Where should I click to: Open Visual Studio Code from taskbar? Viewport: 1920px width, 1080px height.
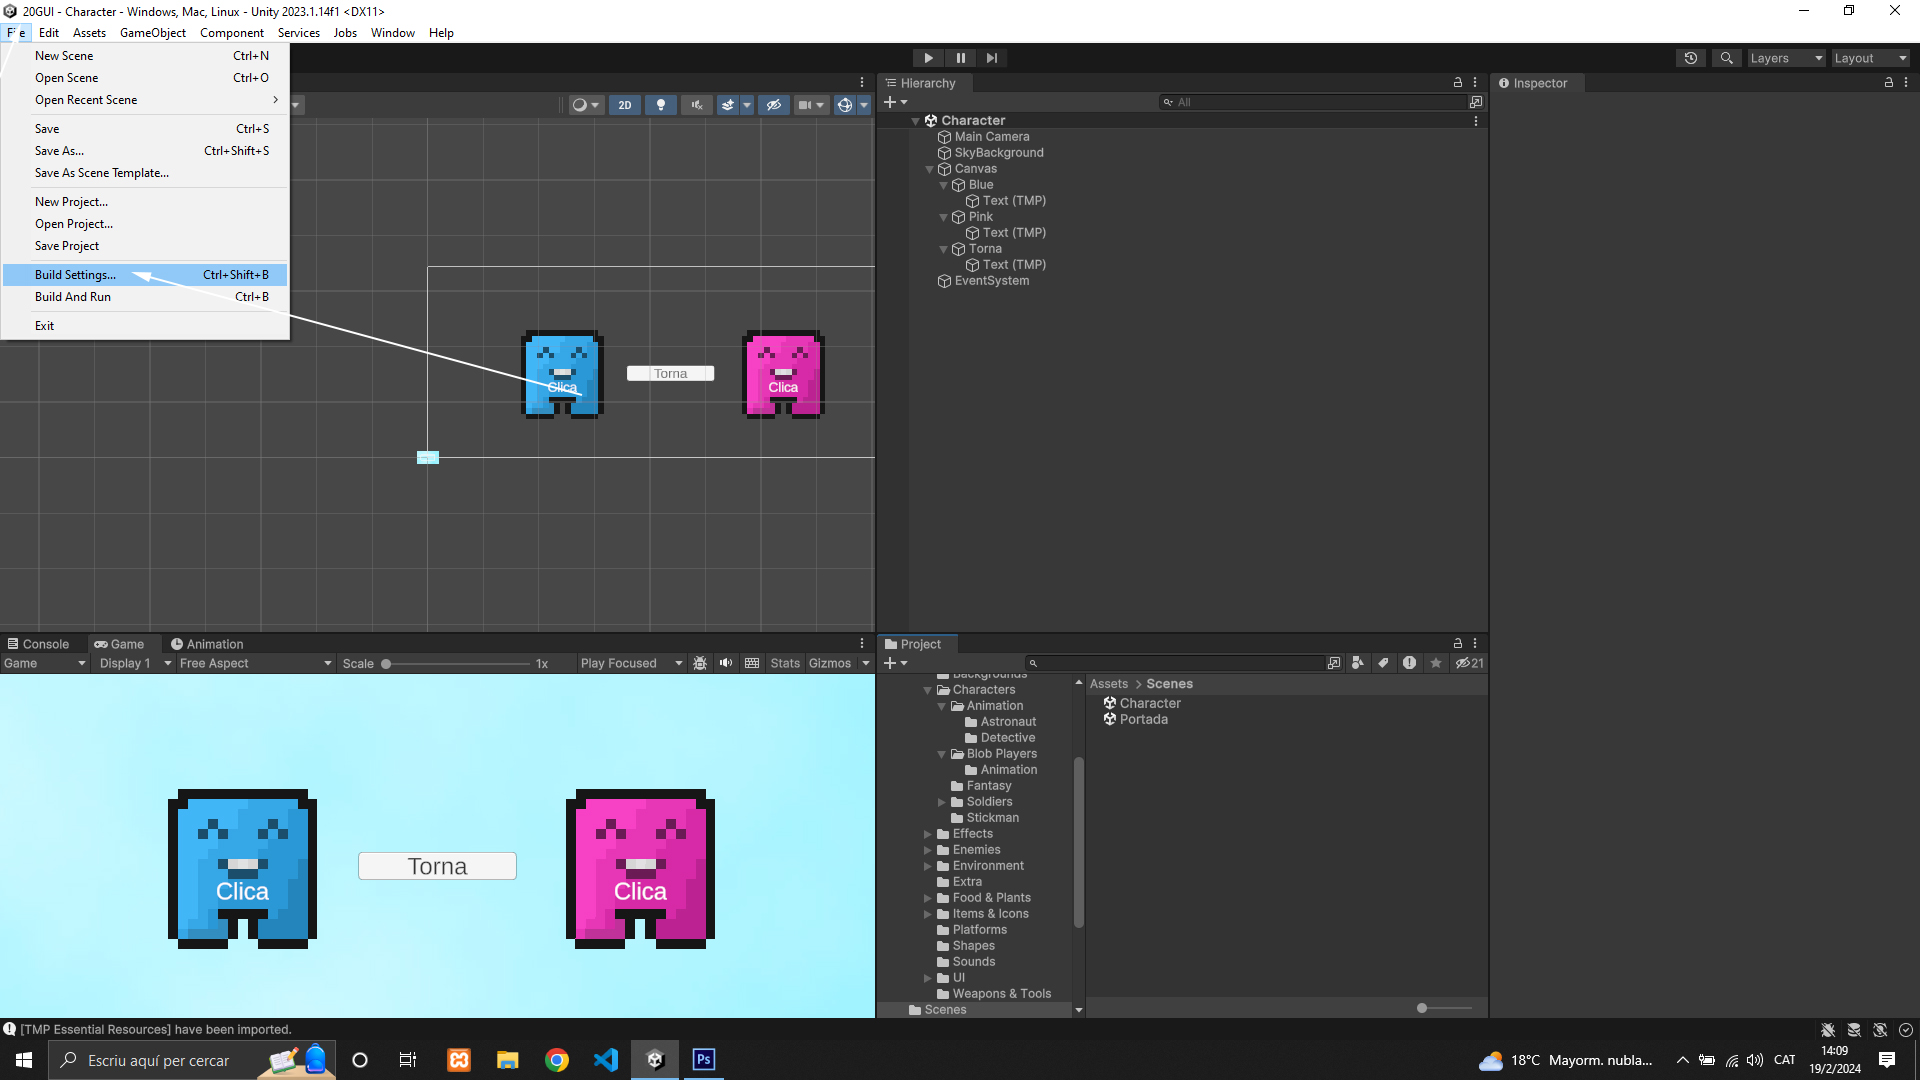[x=606, y=1060]
